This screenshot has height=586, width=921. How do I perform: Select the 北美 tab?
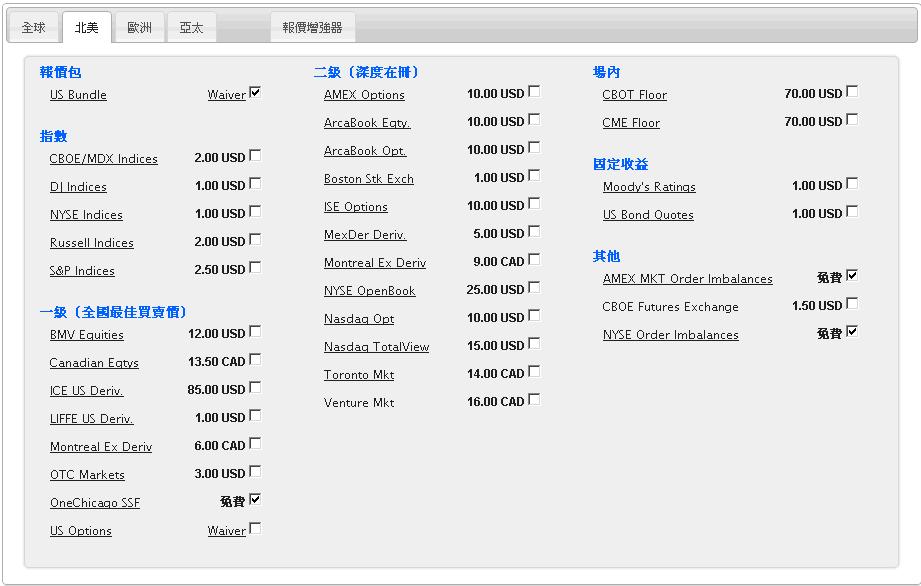[86, 28]
